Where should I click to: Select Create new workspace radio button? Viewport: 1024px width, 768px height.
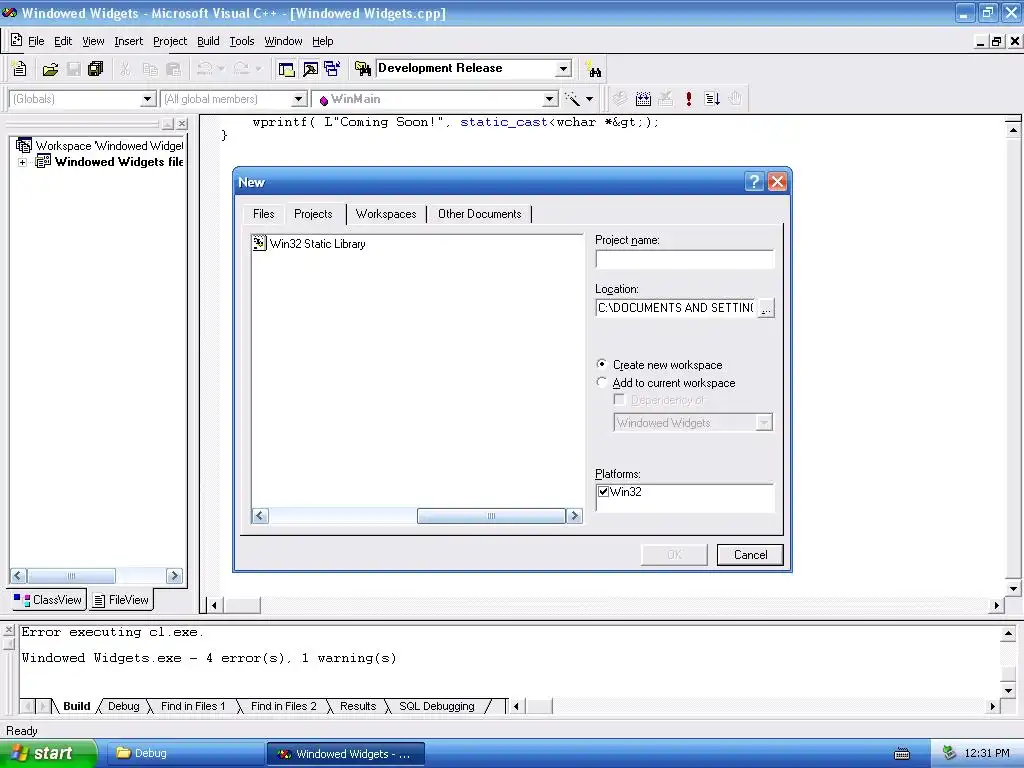[601, 364]
